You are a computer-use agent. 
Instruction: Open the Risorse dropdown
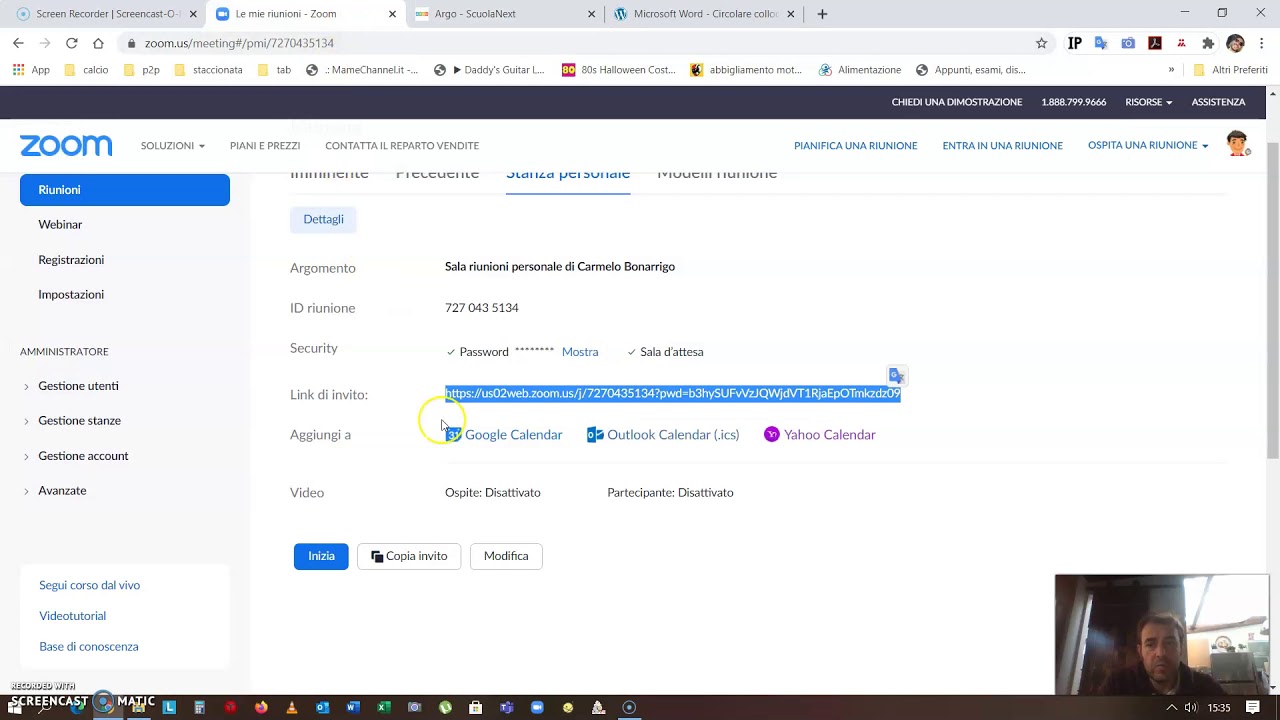(1148, 102)
